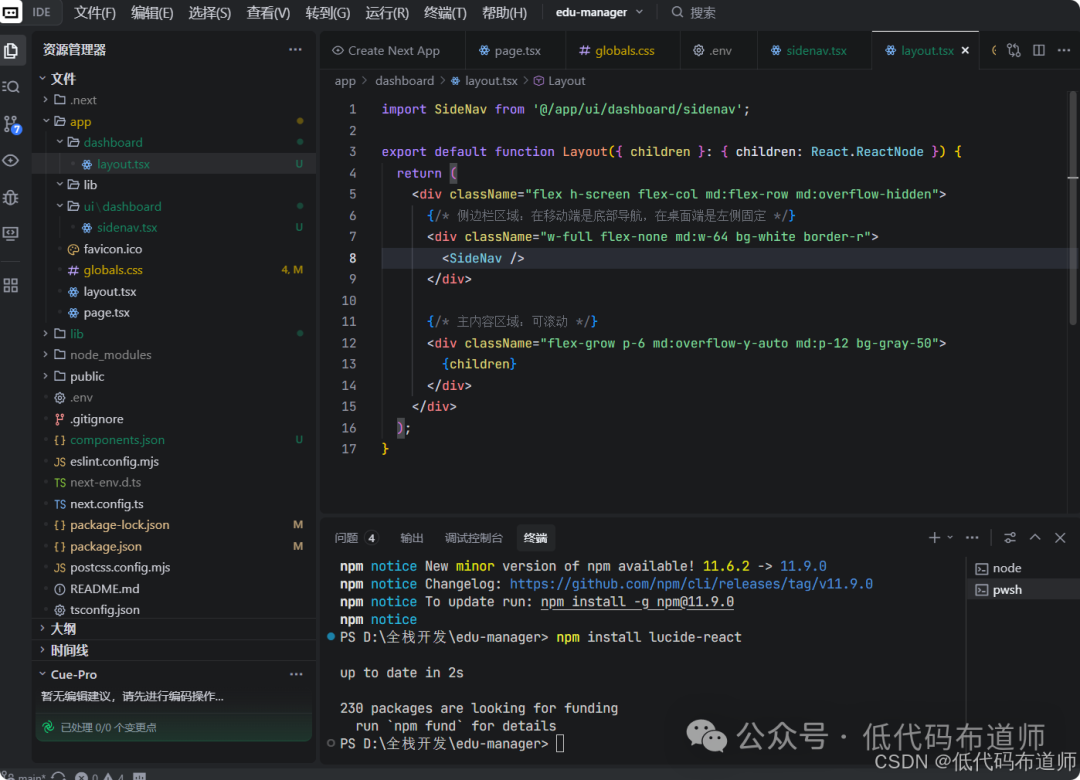The height and width of the screenshot is (780, 1080).
Task: Open the remote explorer monitor icon in the activity bar
Action: coord(11,233)
